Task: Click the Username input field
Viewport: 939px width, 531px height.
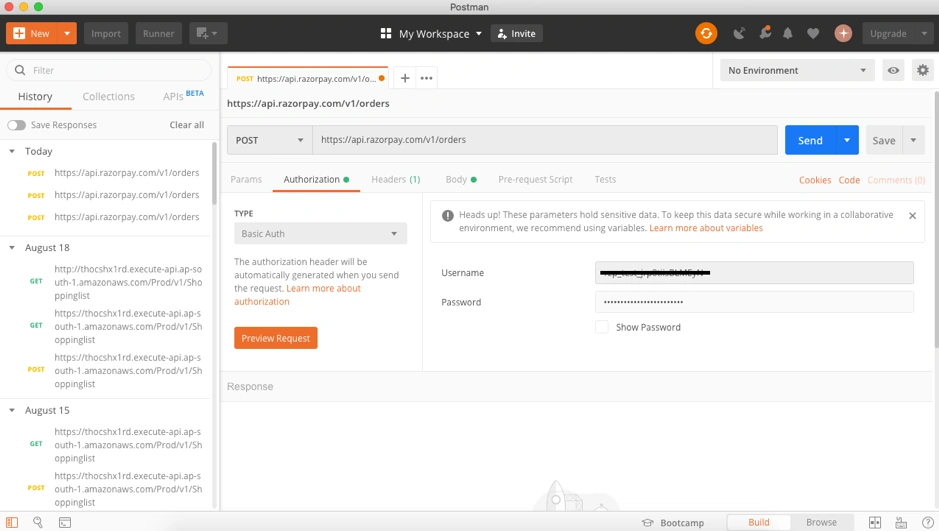Action: (754, 272)
